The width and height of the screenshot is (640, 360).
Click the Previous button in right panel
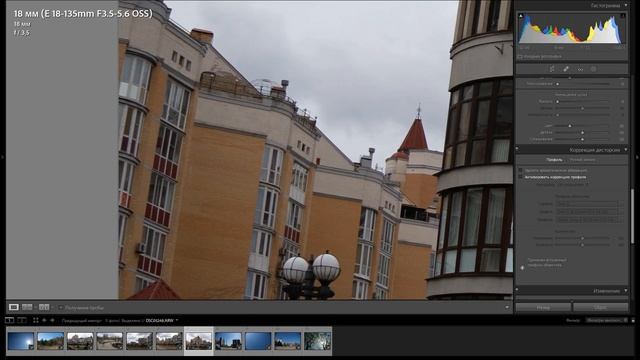coord(543,307)
